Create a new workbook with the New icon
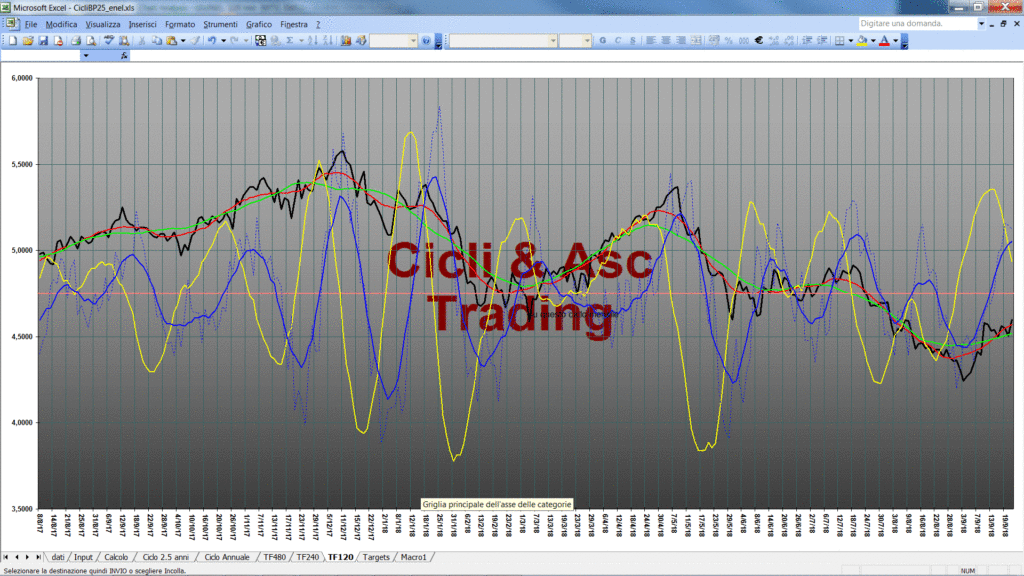The image size is (1024, 576). pos(12,40)
